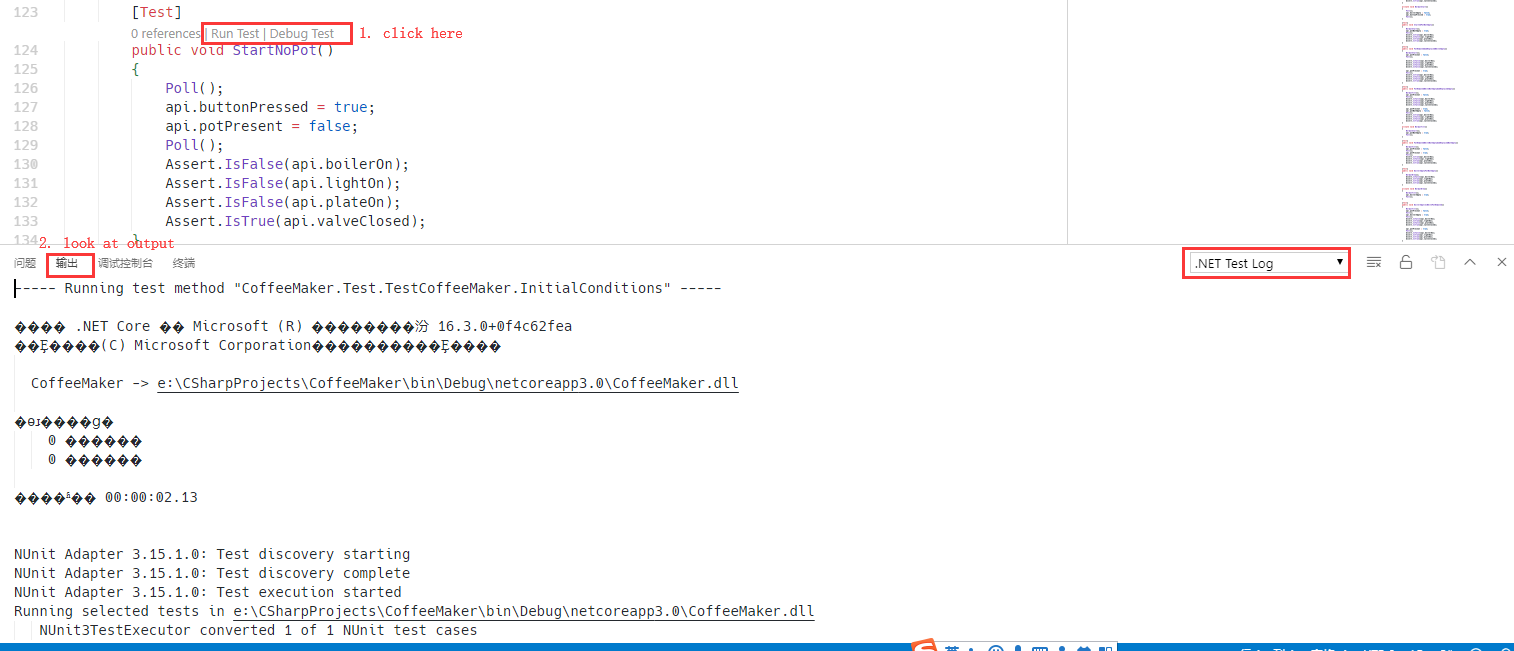Close the Output panel with the X icon
The height and width of the screenshot is (651, 1514).
tap(1502, 262)
